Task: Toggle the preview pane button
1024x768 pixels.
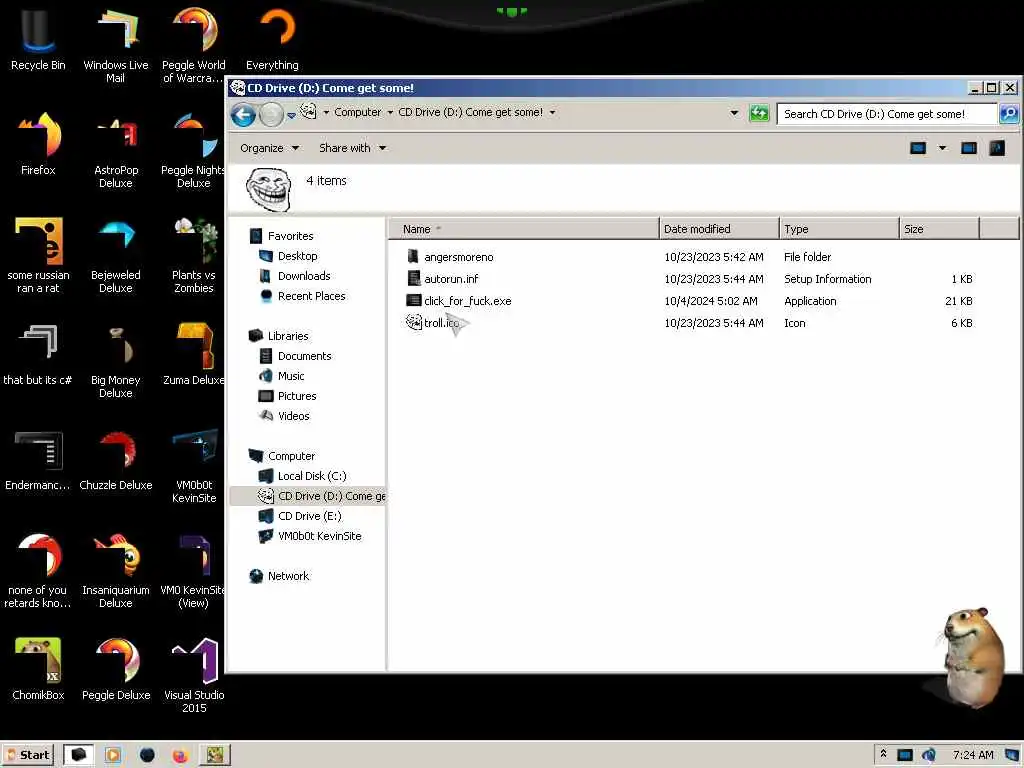Action: (x=968, y=148)
